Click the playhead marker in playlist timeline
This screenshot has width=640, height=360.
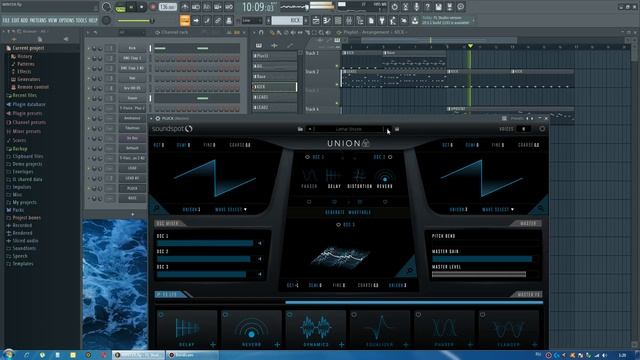point(470,46)
